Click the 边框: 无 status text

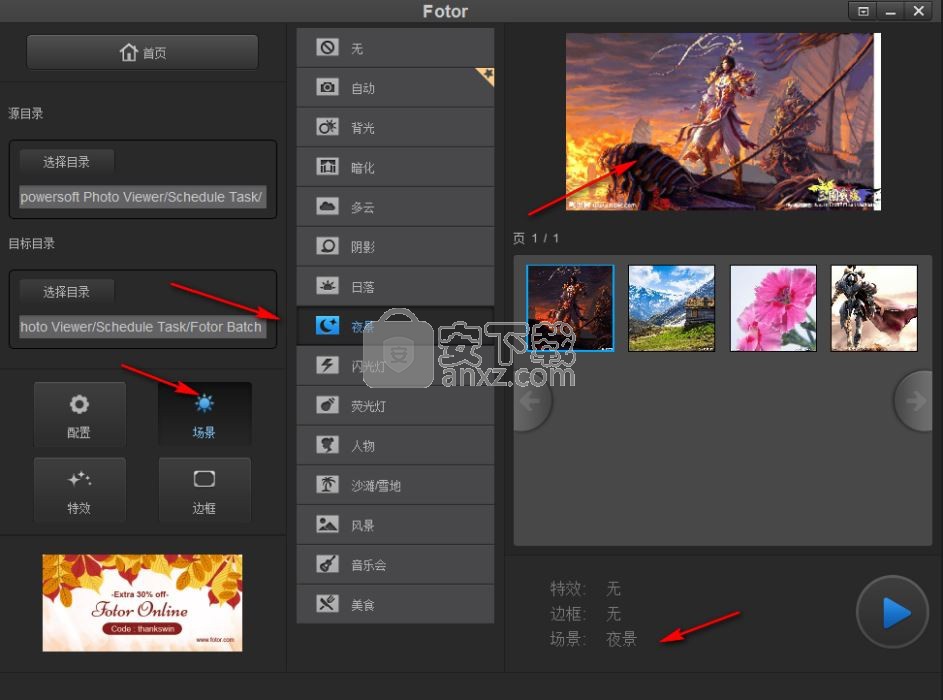585,613
